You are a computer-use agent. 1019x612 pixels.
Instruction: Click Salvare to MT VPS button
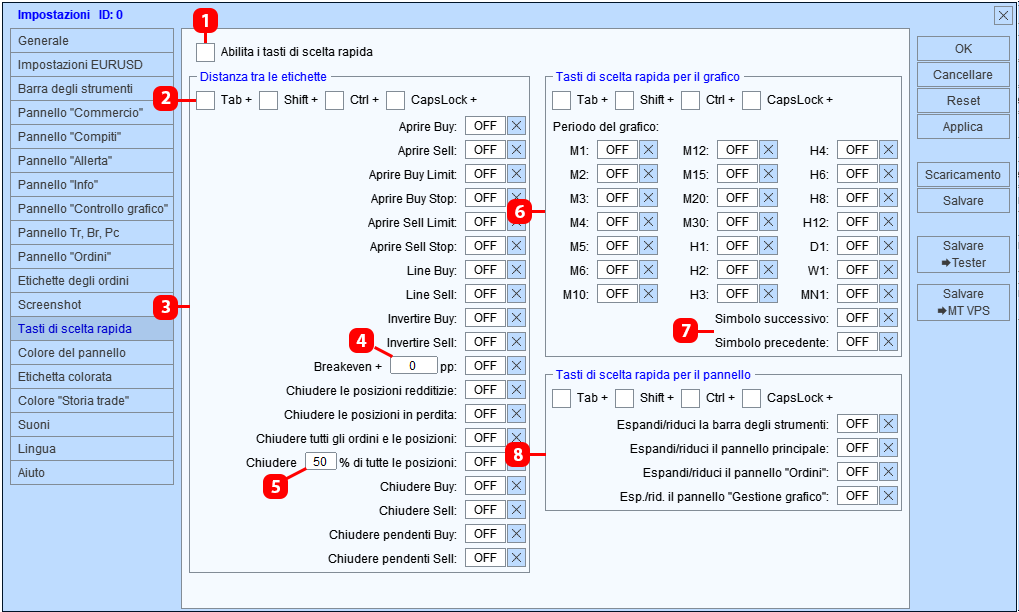pos(964,303)
